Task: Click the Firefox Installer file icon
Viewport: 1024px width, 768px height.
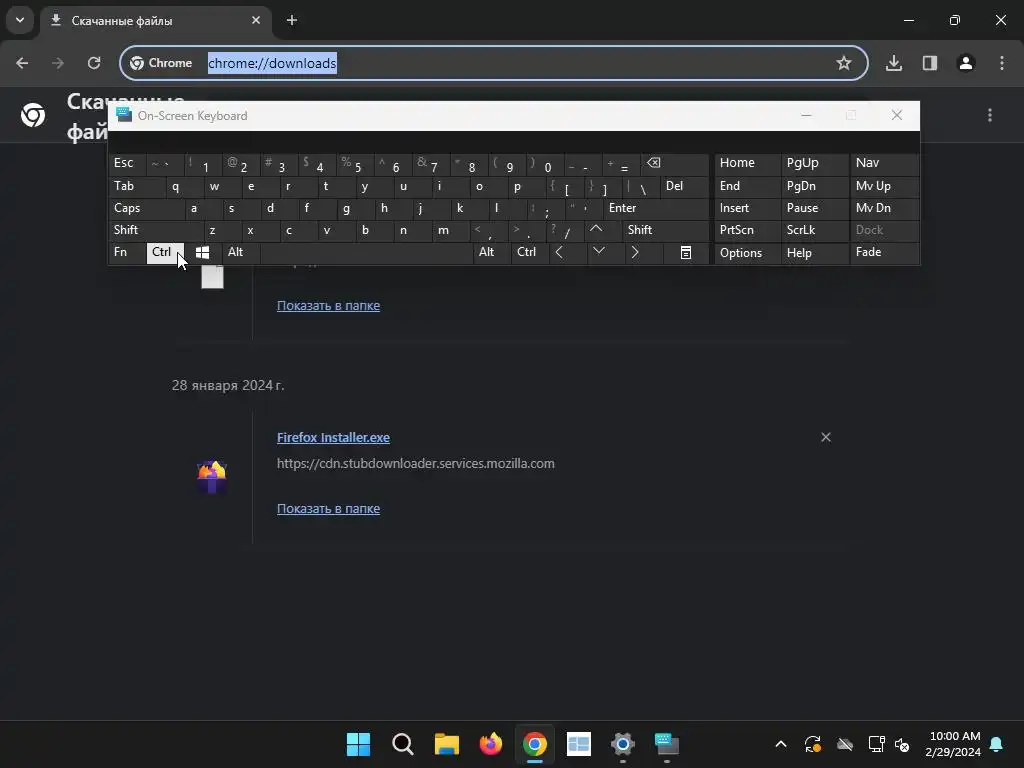Action: click(x=212, y=477)
